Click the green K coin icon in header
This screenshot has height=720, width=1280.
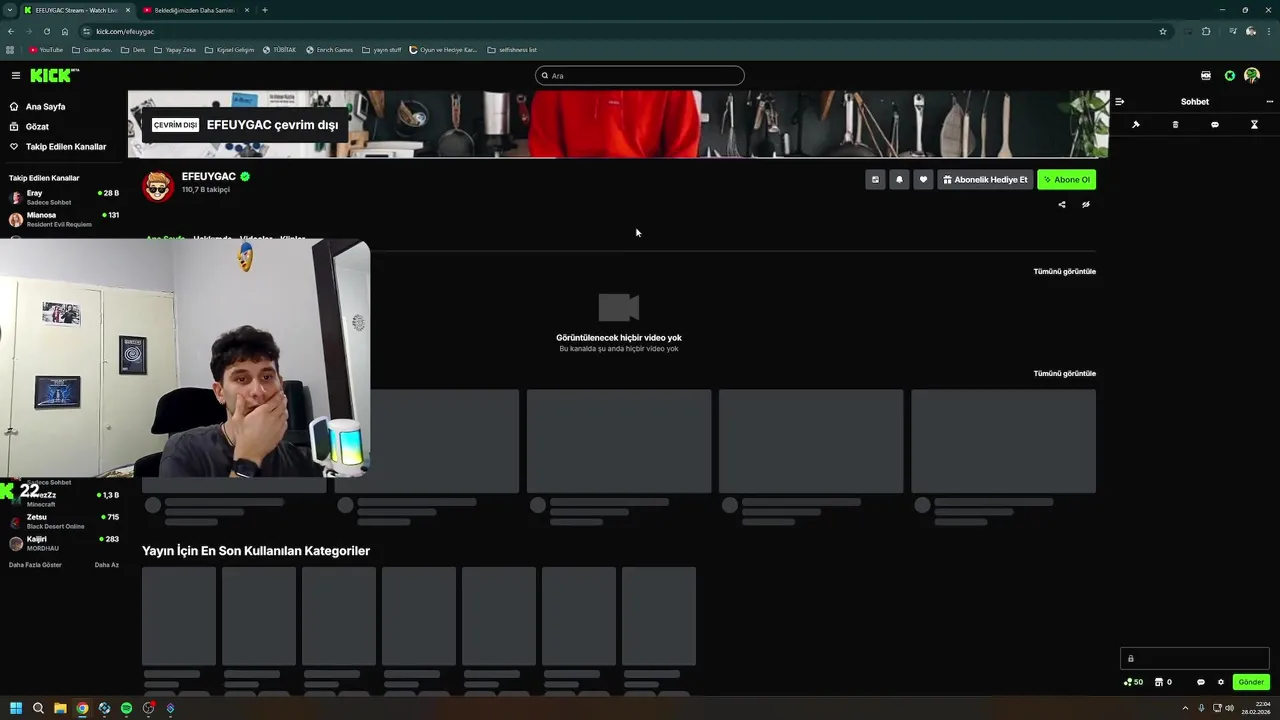(1230, 75)
